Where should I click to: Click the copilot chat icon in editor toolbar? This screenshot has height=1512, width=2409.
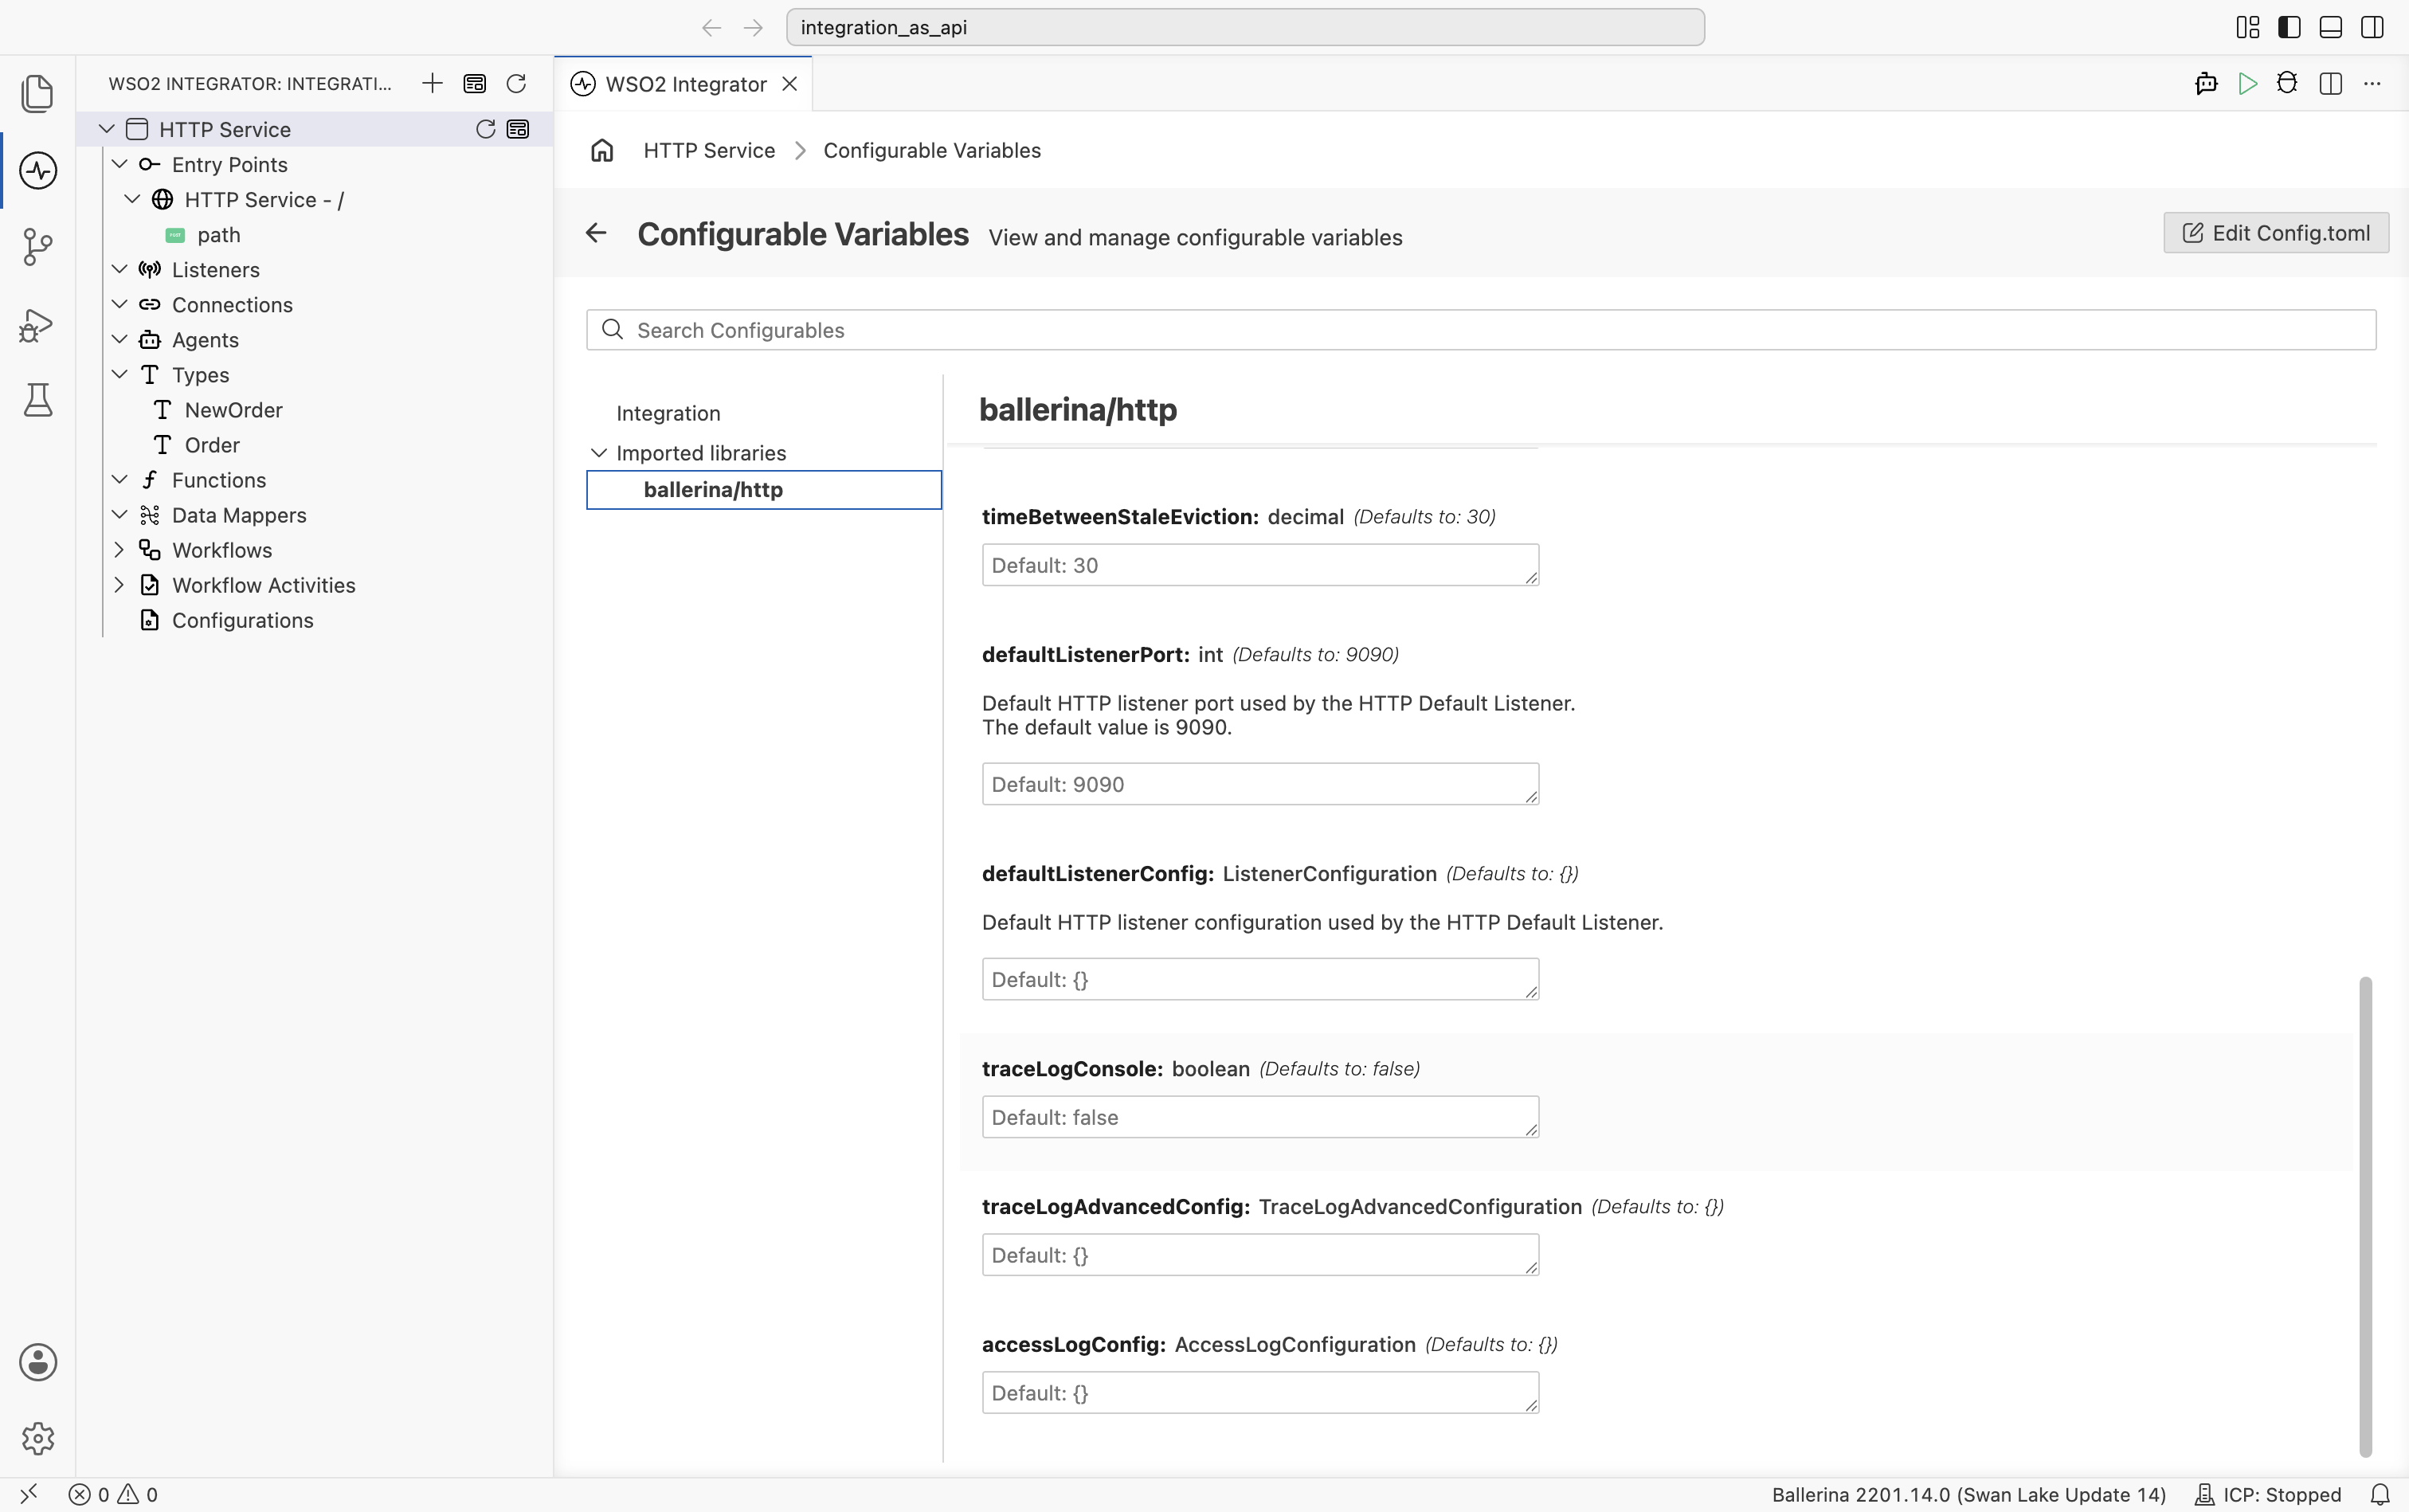coord(2206,83)
